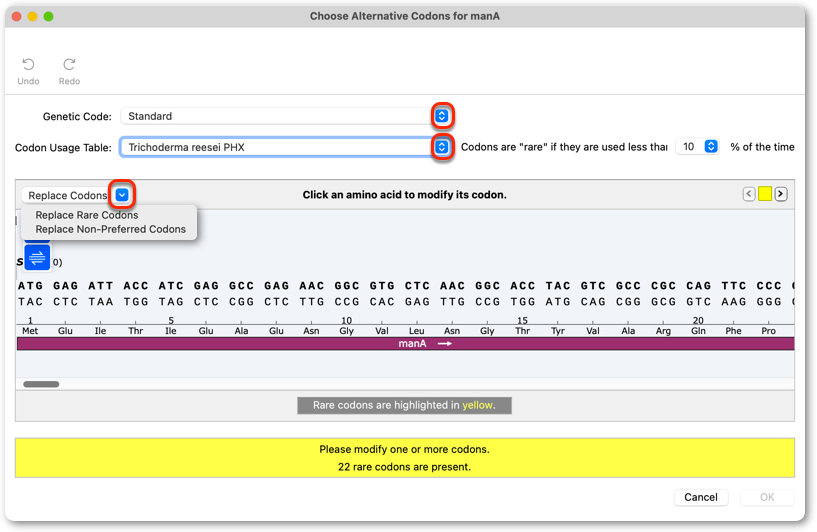Open Codon Usage Table dropdown arrows

tap(442, 147)
